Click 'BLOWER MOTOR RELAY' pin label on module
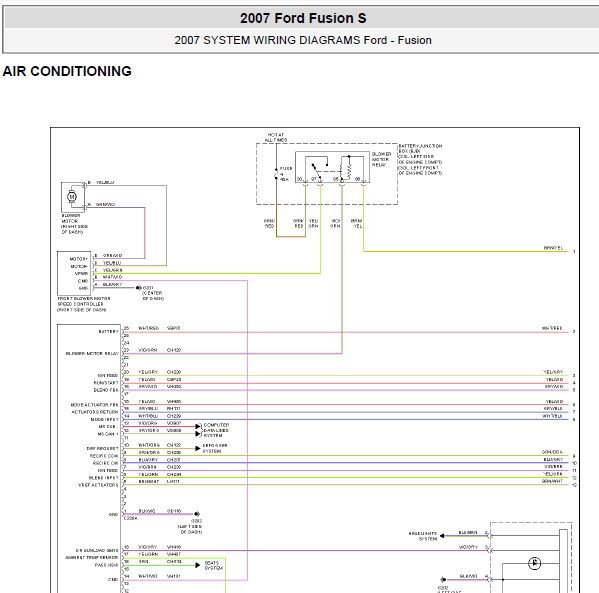This screenshot has width=599, height=593. click(92, 353)
